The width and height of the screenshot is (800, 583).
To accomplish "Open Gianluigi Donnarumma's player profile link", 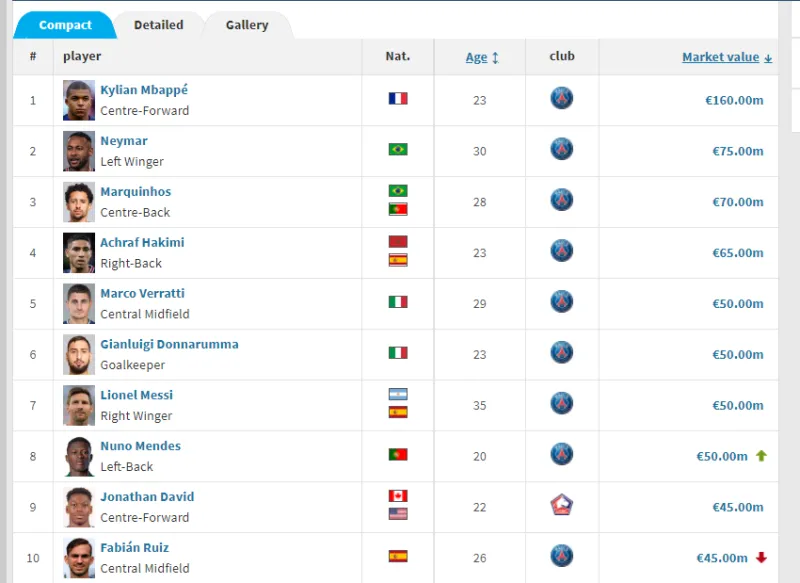I will pyautogui.click(x=169, y=344).
